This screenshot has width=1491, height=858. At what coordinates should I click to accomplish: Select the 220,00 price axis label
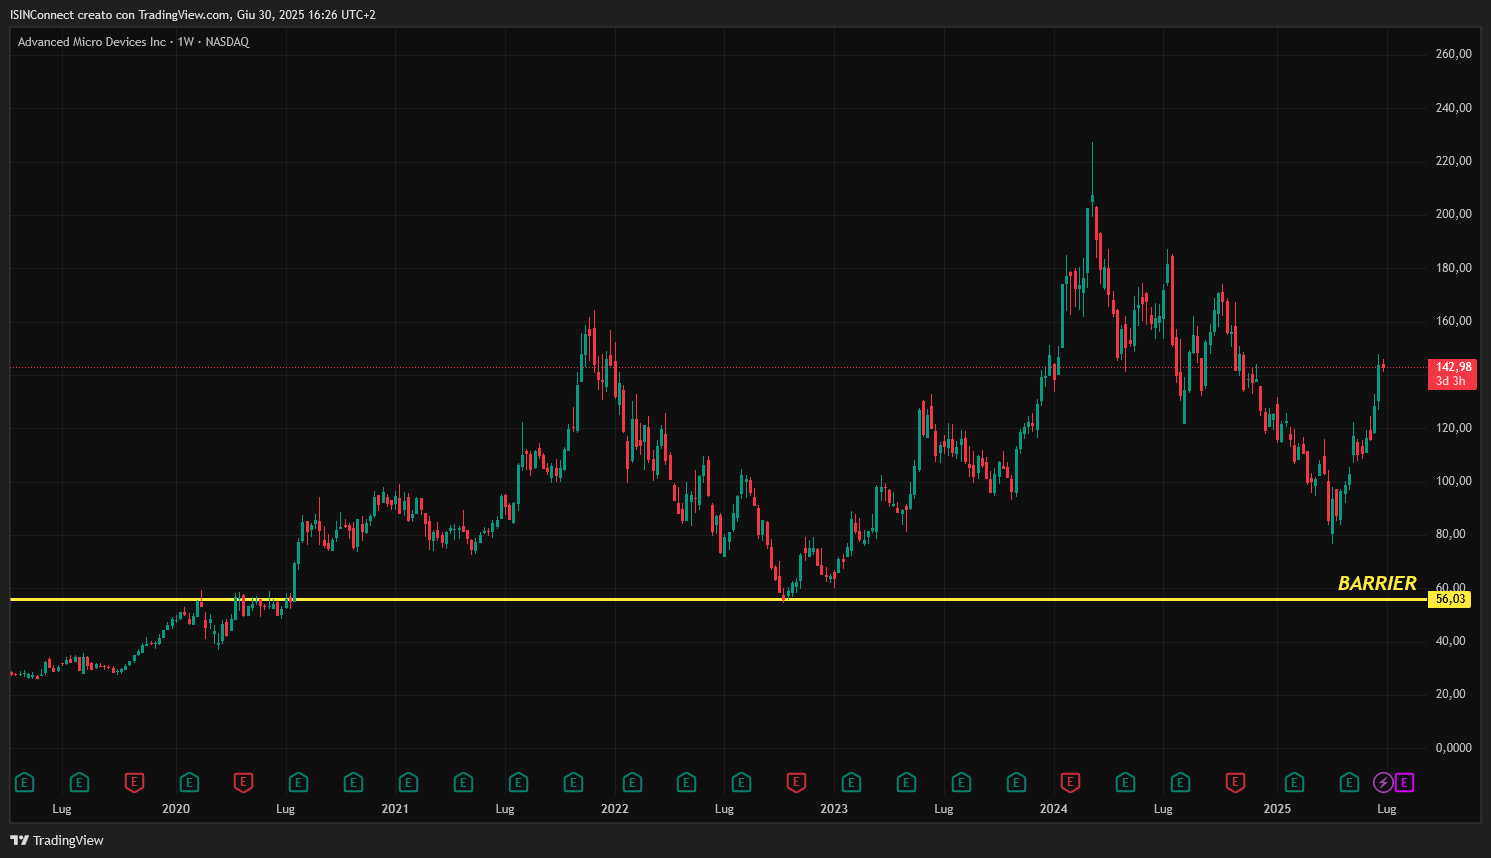click(x=1453, y=161)
